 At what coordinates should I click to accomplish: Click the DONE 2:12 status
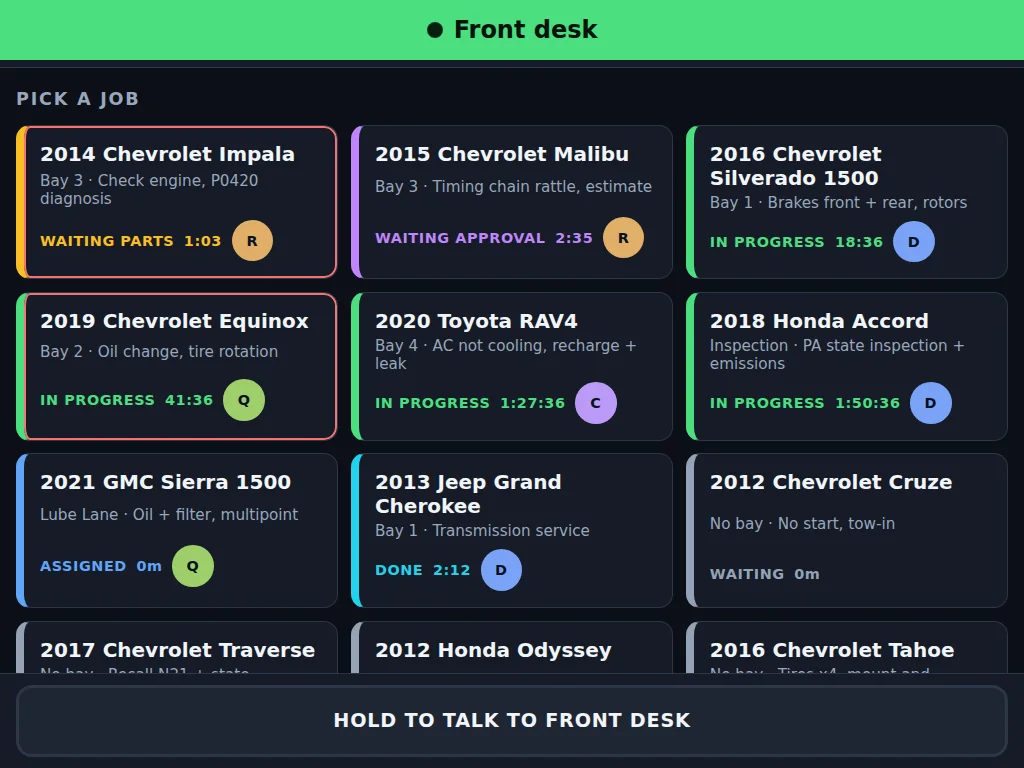(423, 570)
